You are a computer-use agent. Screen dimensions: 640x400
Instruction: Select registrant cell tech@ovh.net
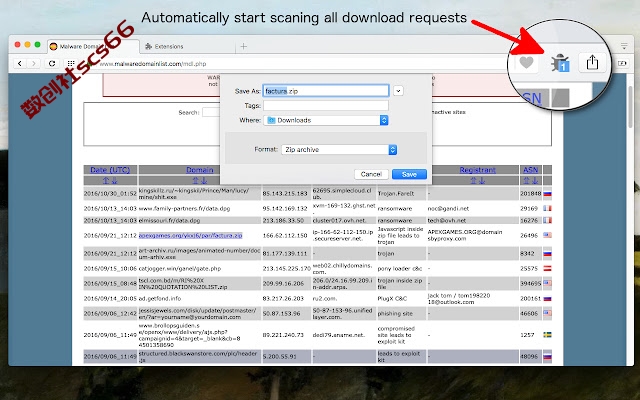tap(447, 220)
